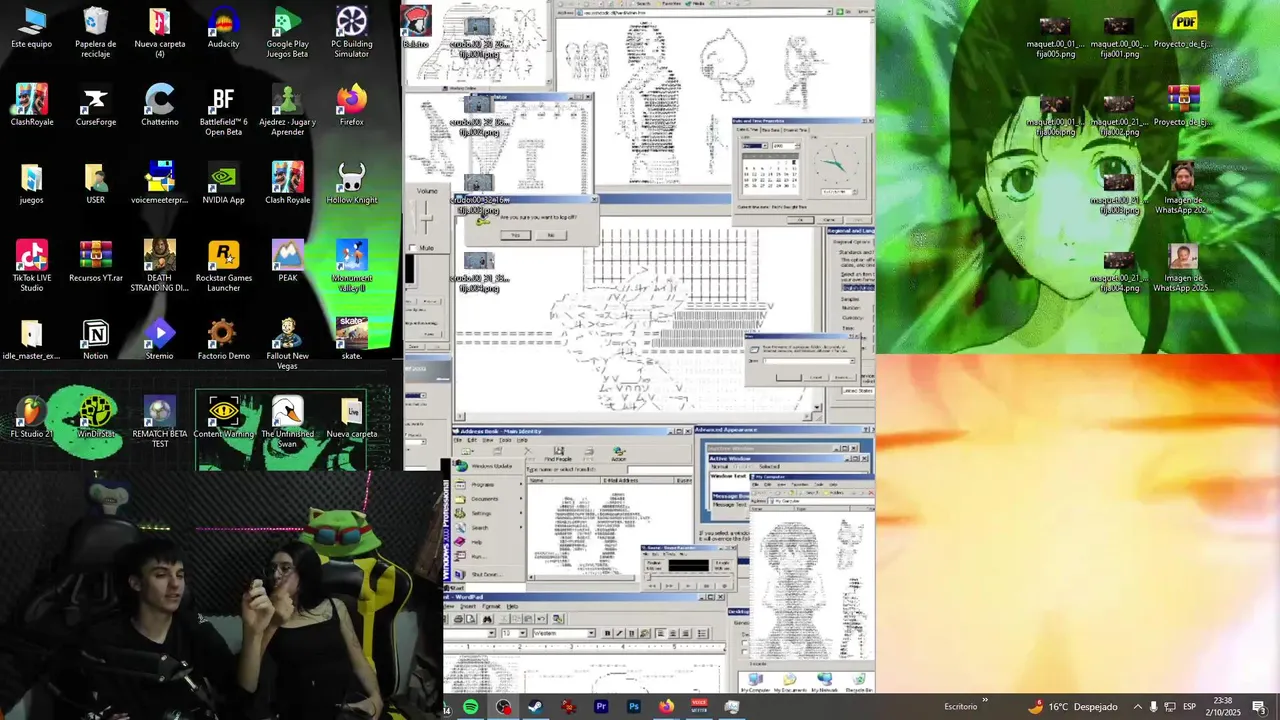
Task: Expand the Escritorio toolbar chevron
Action: [x=985, y=700]
